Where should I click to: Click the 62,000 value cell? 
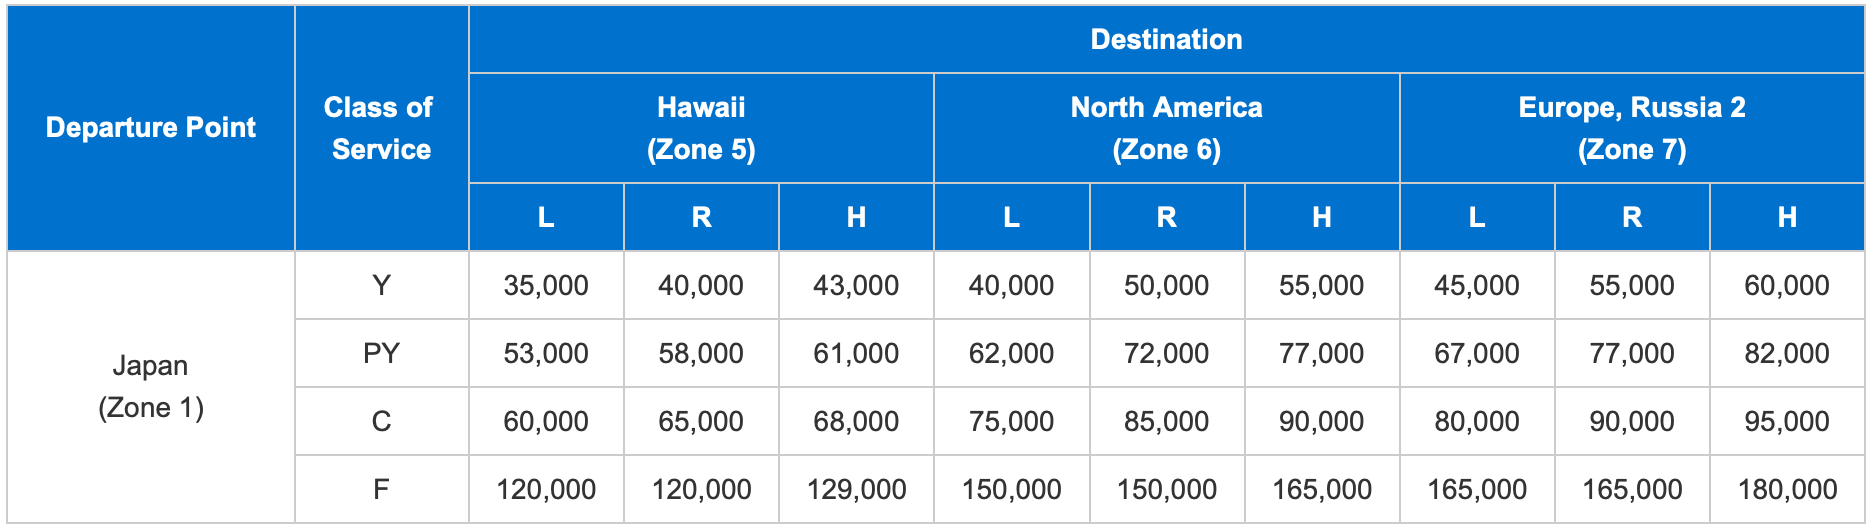[x=1011, y=353]
